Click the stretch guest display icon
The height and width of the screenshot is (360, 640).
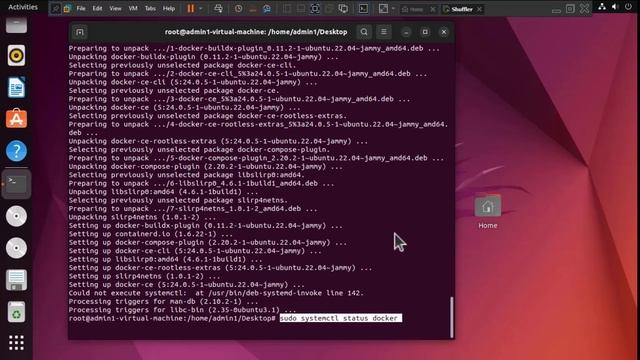(x=383, y=9)
